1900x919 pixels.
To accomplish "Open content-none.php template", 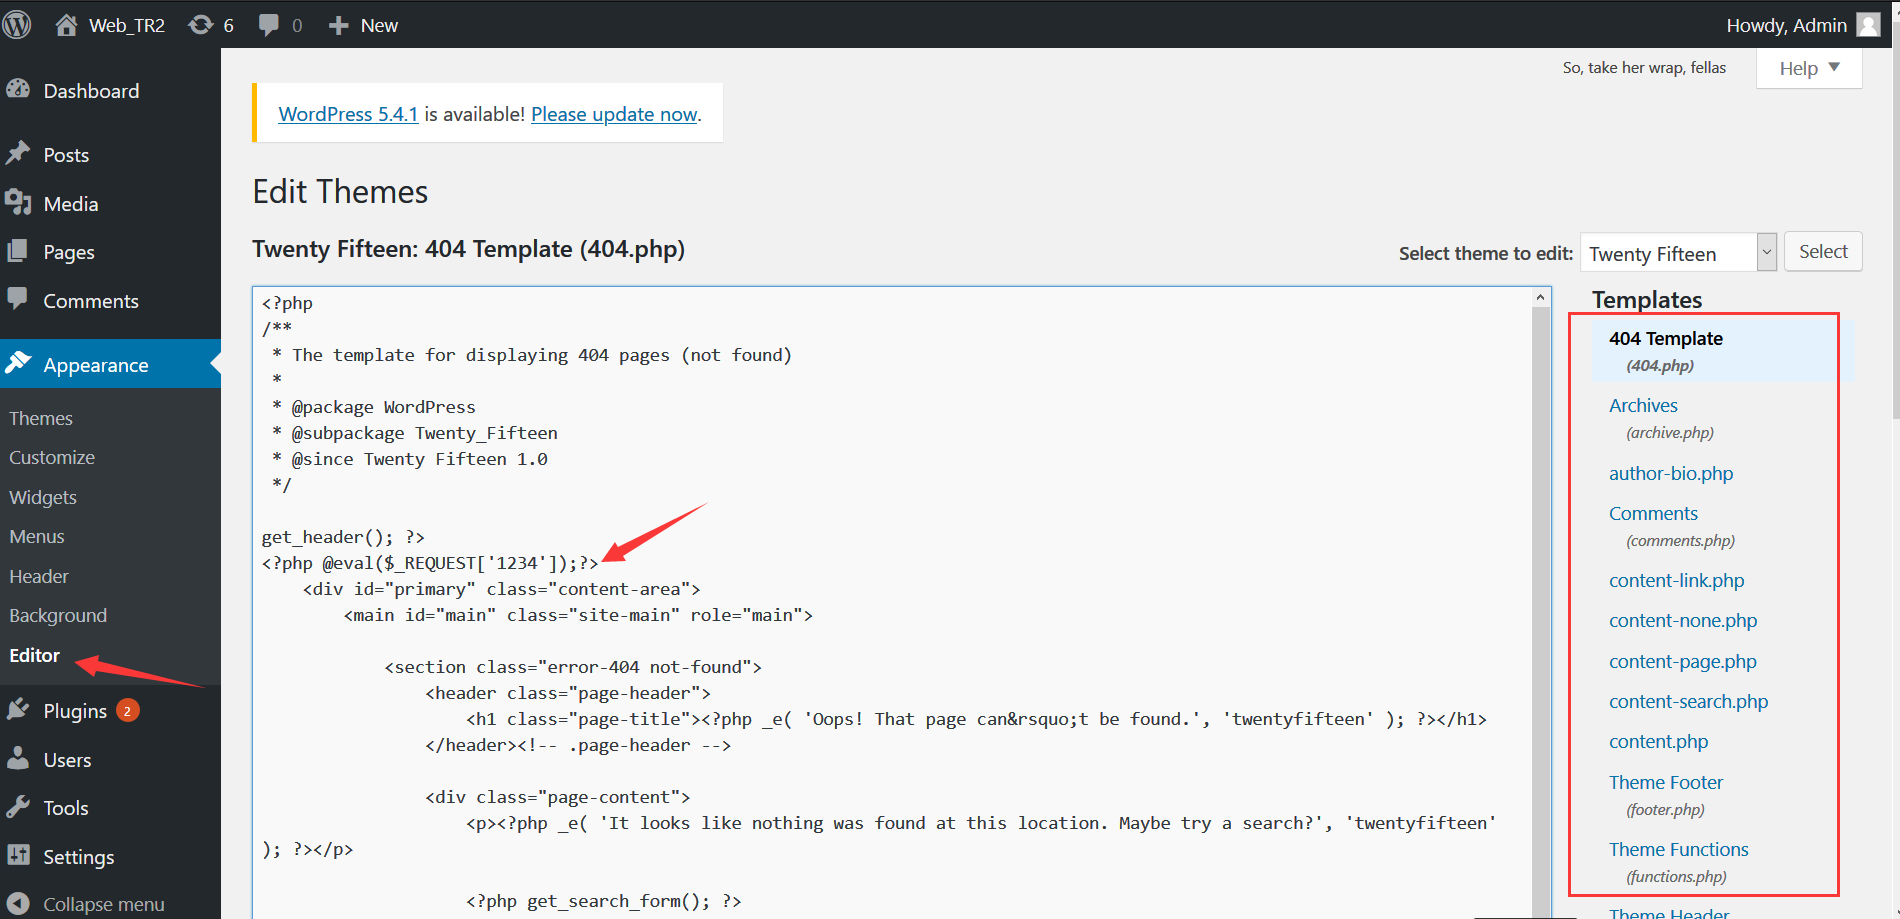I will (x=1683, y=620).
